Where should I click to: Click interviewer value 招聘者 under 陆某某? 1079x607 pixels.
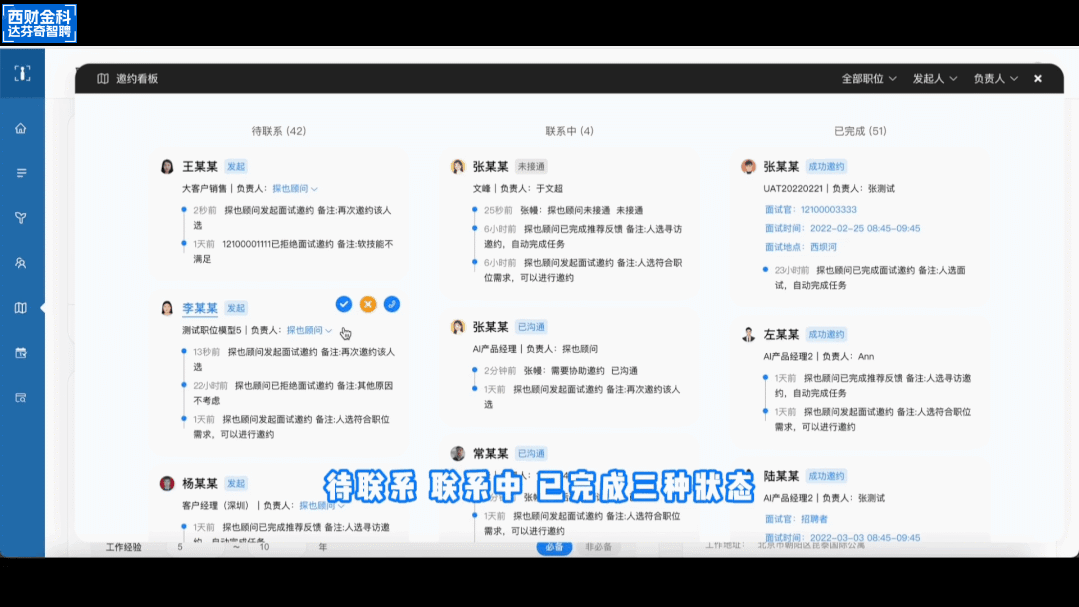tap(814, 519)
